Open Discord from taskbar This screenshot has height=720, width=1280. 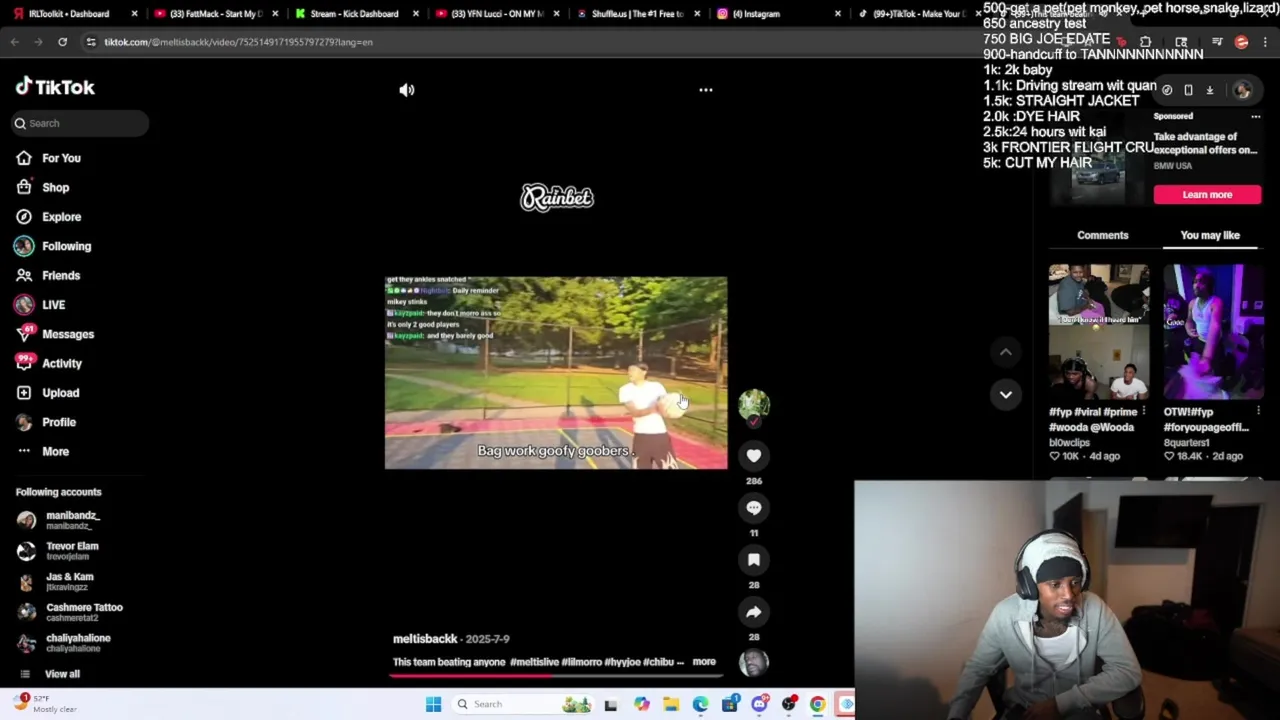(760, 704)
